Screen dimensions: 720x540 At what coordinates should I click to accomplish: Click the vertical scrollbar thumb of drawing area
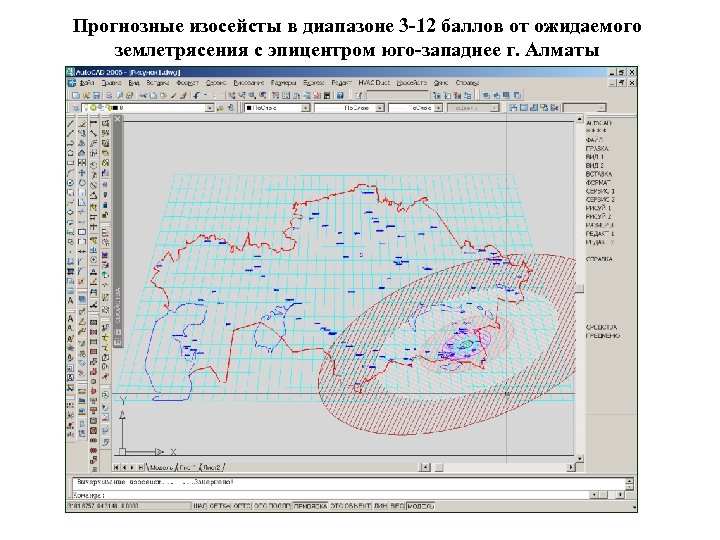(x=580, y=288)
